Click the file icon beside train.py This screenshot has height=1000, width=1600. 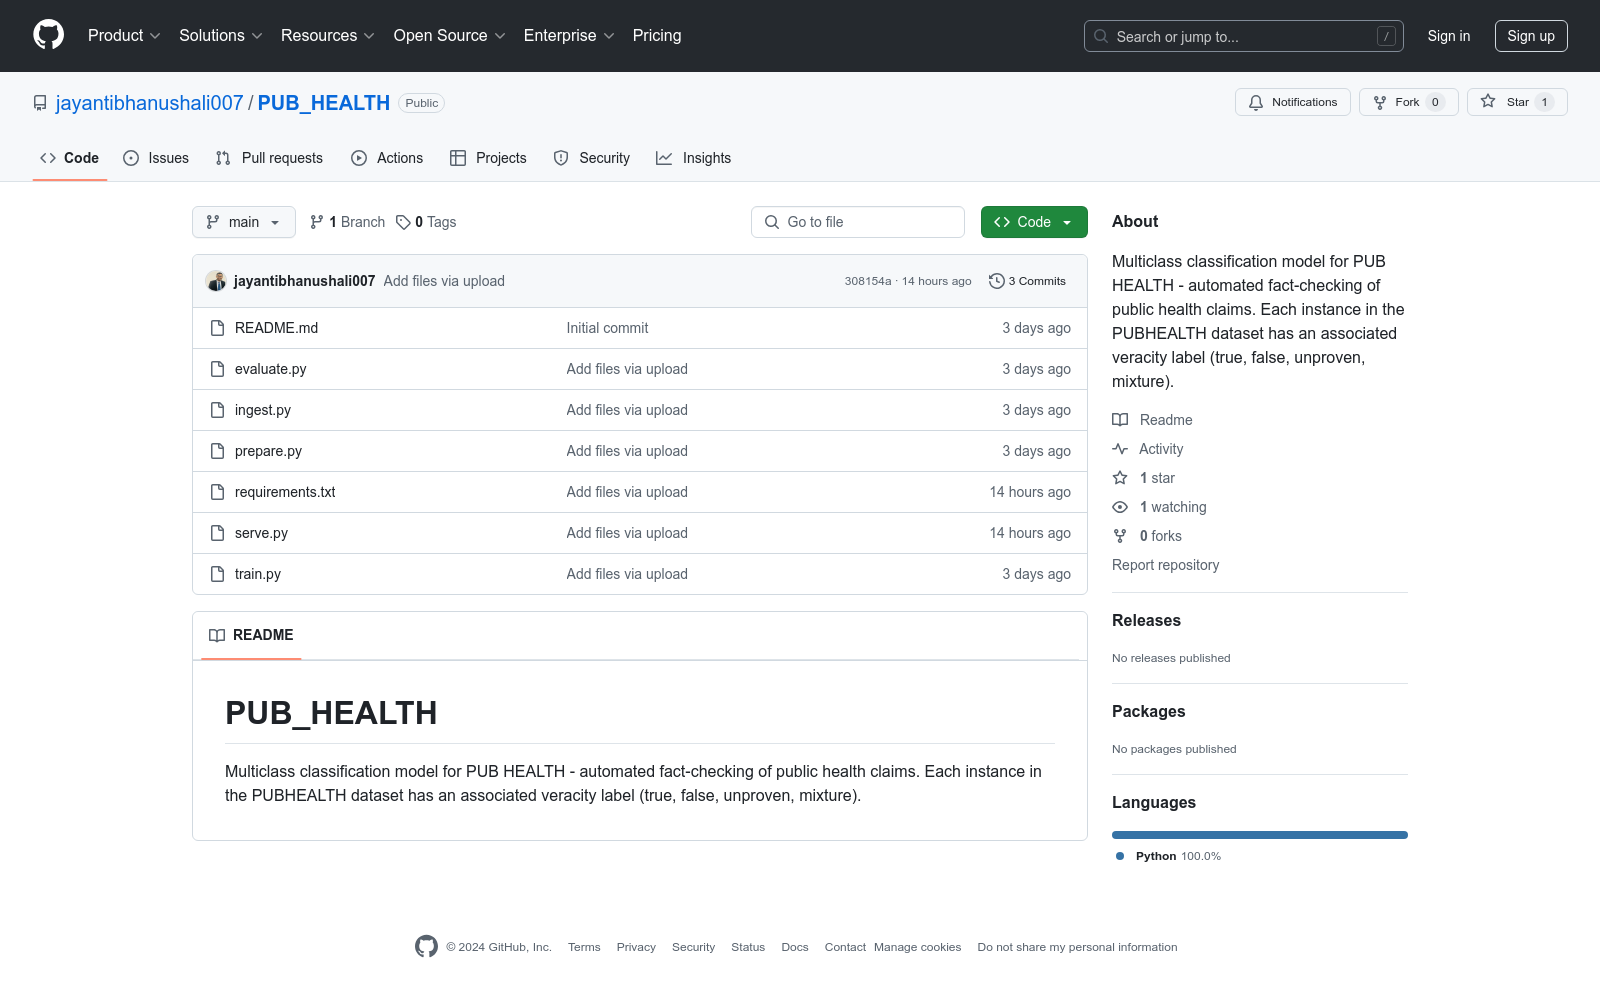tap(217, 574)
